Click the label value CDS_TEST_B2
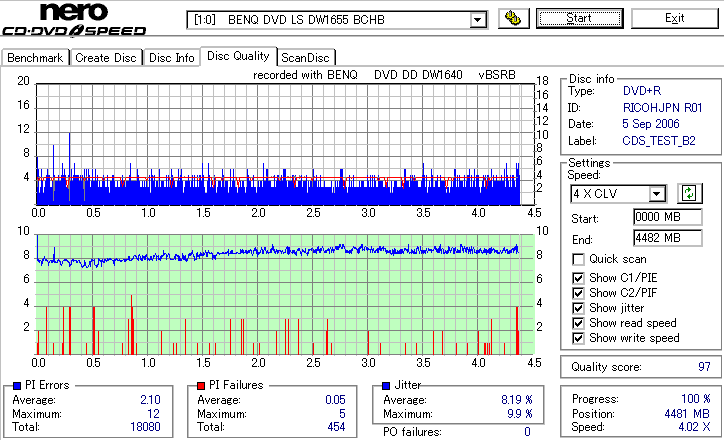724x441 pixels. click(659, 141)
